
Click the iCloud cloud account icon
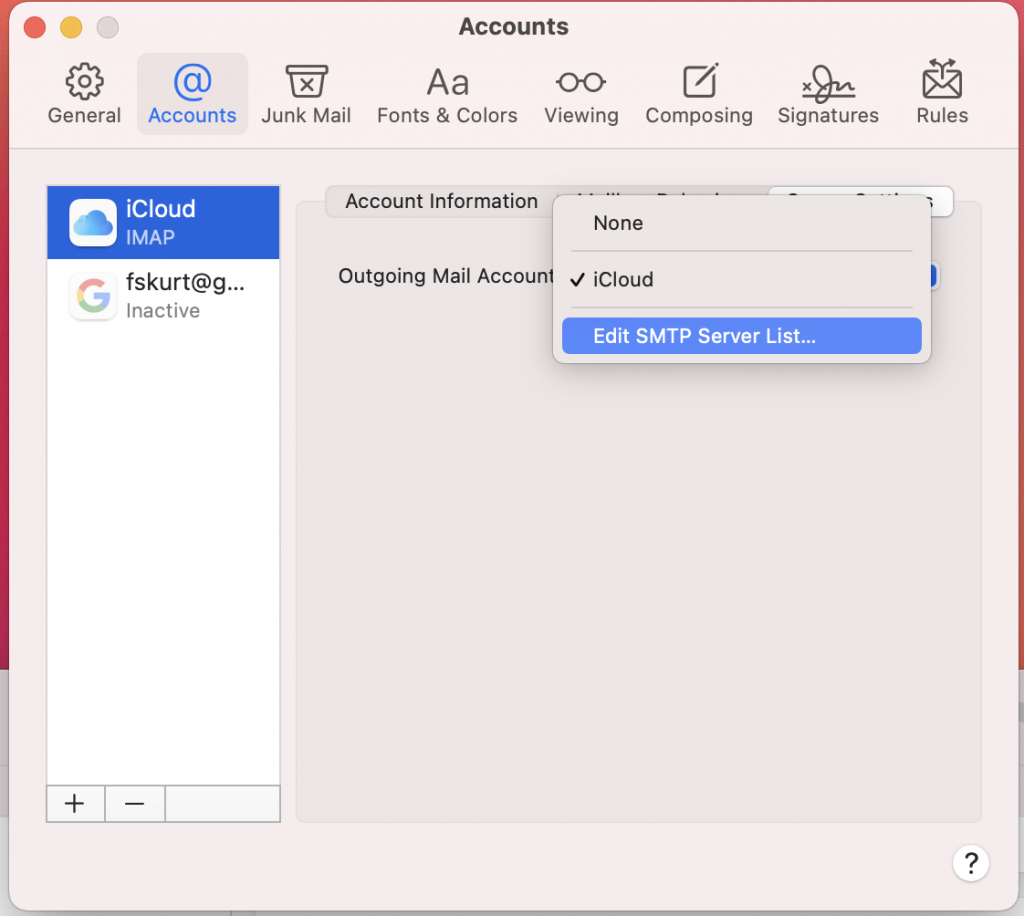93,223
